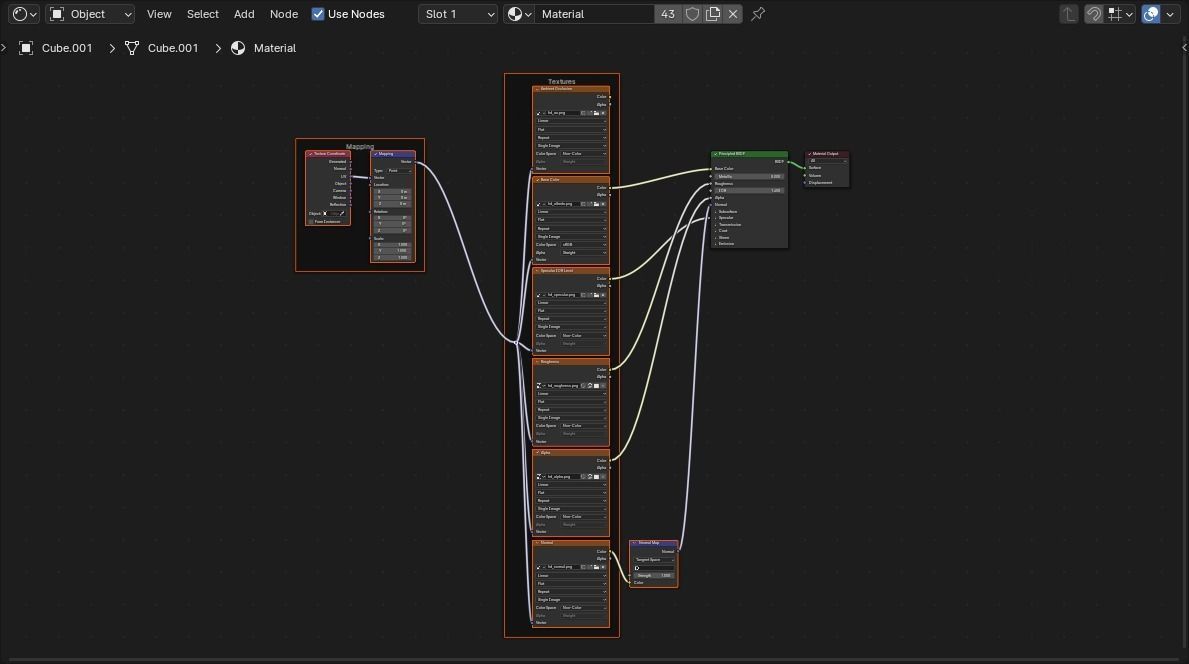Image resolution: width=1189 pixels, height=664 pixels.
Task: Click Material label in breadcrumbs
Action: 275,48
